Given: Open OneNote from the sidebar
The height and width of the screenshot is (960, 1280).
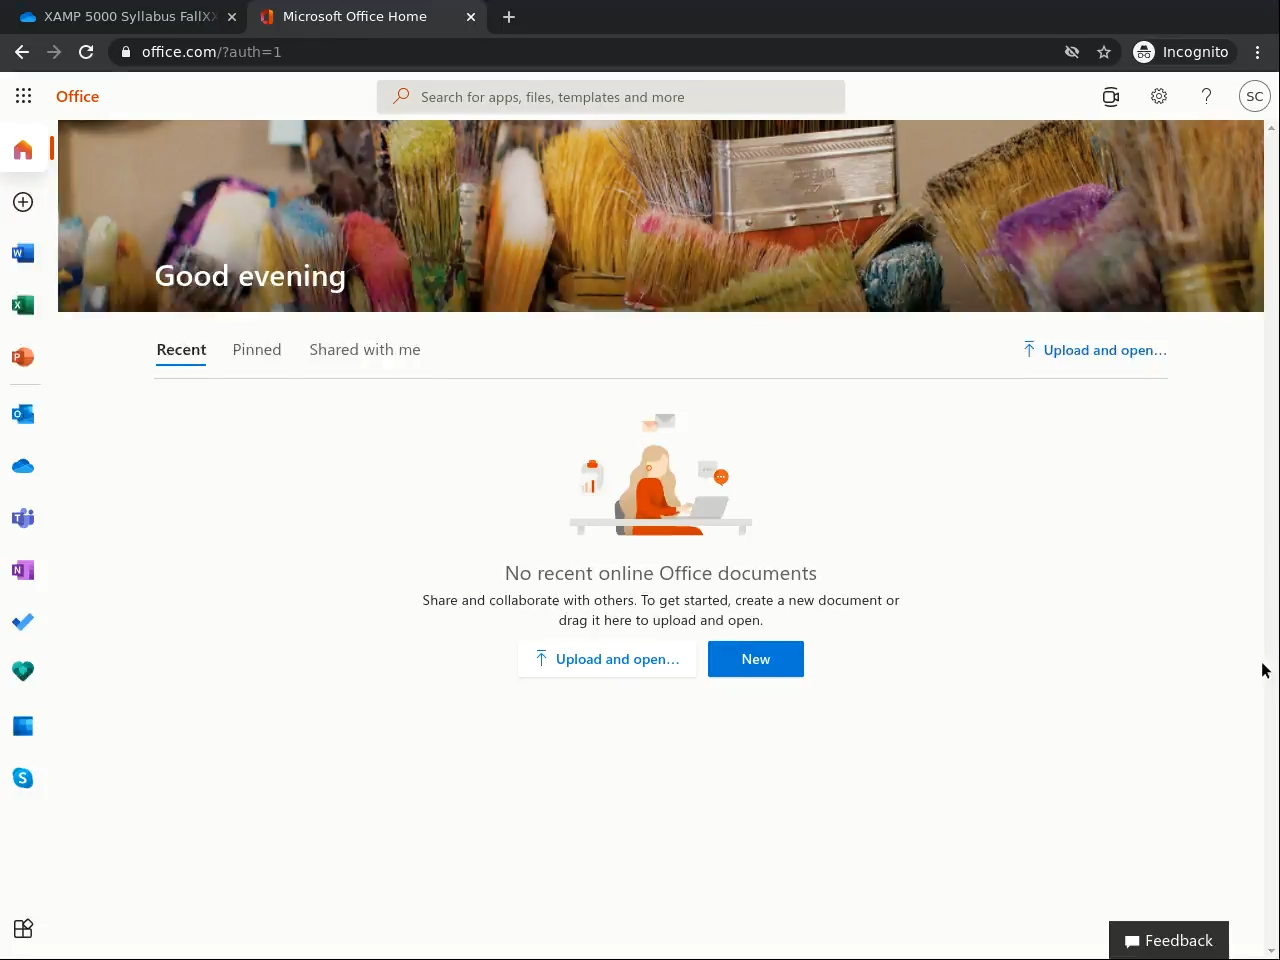Looking at the screenshot, I should 23,570.
